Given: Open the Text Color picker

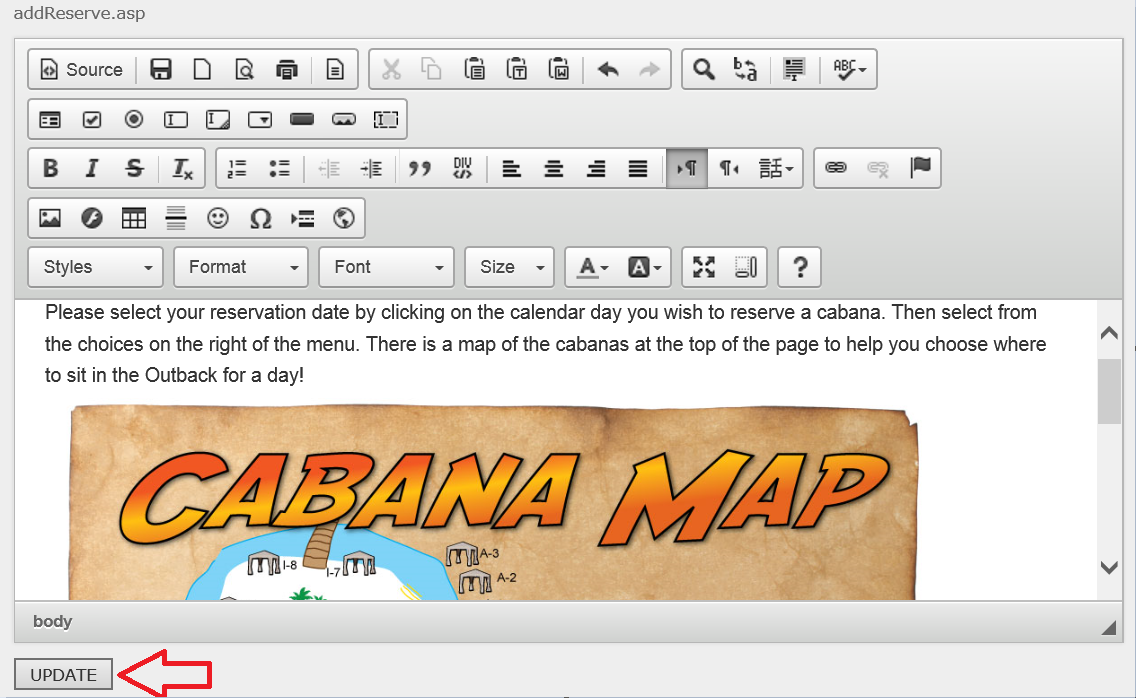Looking at the screenshot, I should pos(593,267).
